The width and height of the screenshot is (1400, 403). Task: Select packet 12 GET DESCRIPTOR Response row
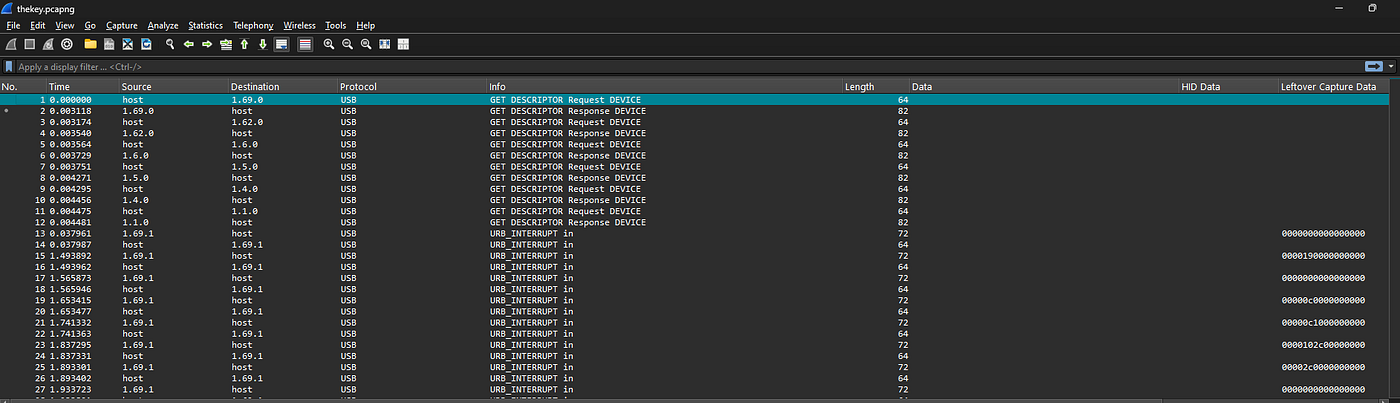click(695, 222)
